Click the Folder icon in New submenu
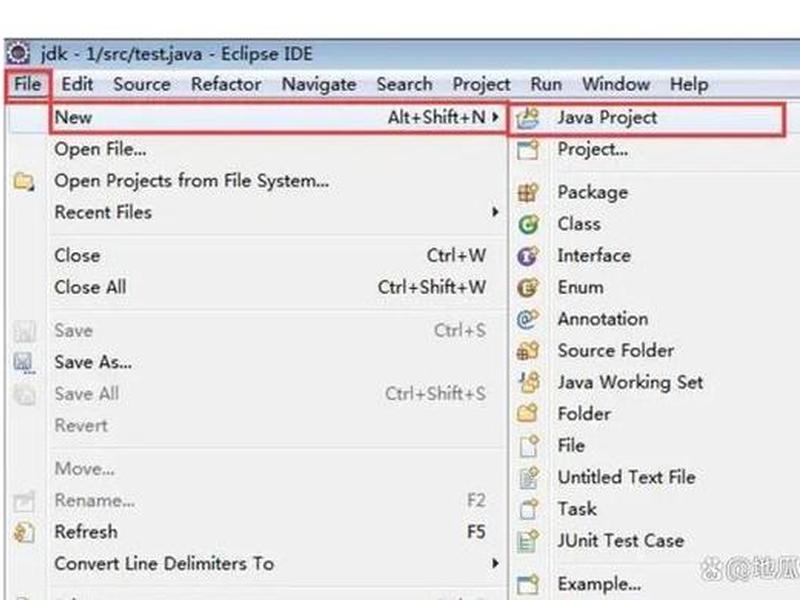Viewport: 800px width, 600px height. coord(528,414)
